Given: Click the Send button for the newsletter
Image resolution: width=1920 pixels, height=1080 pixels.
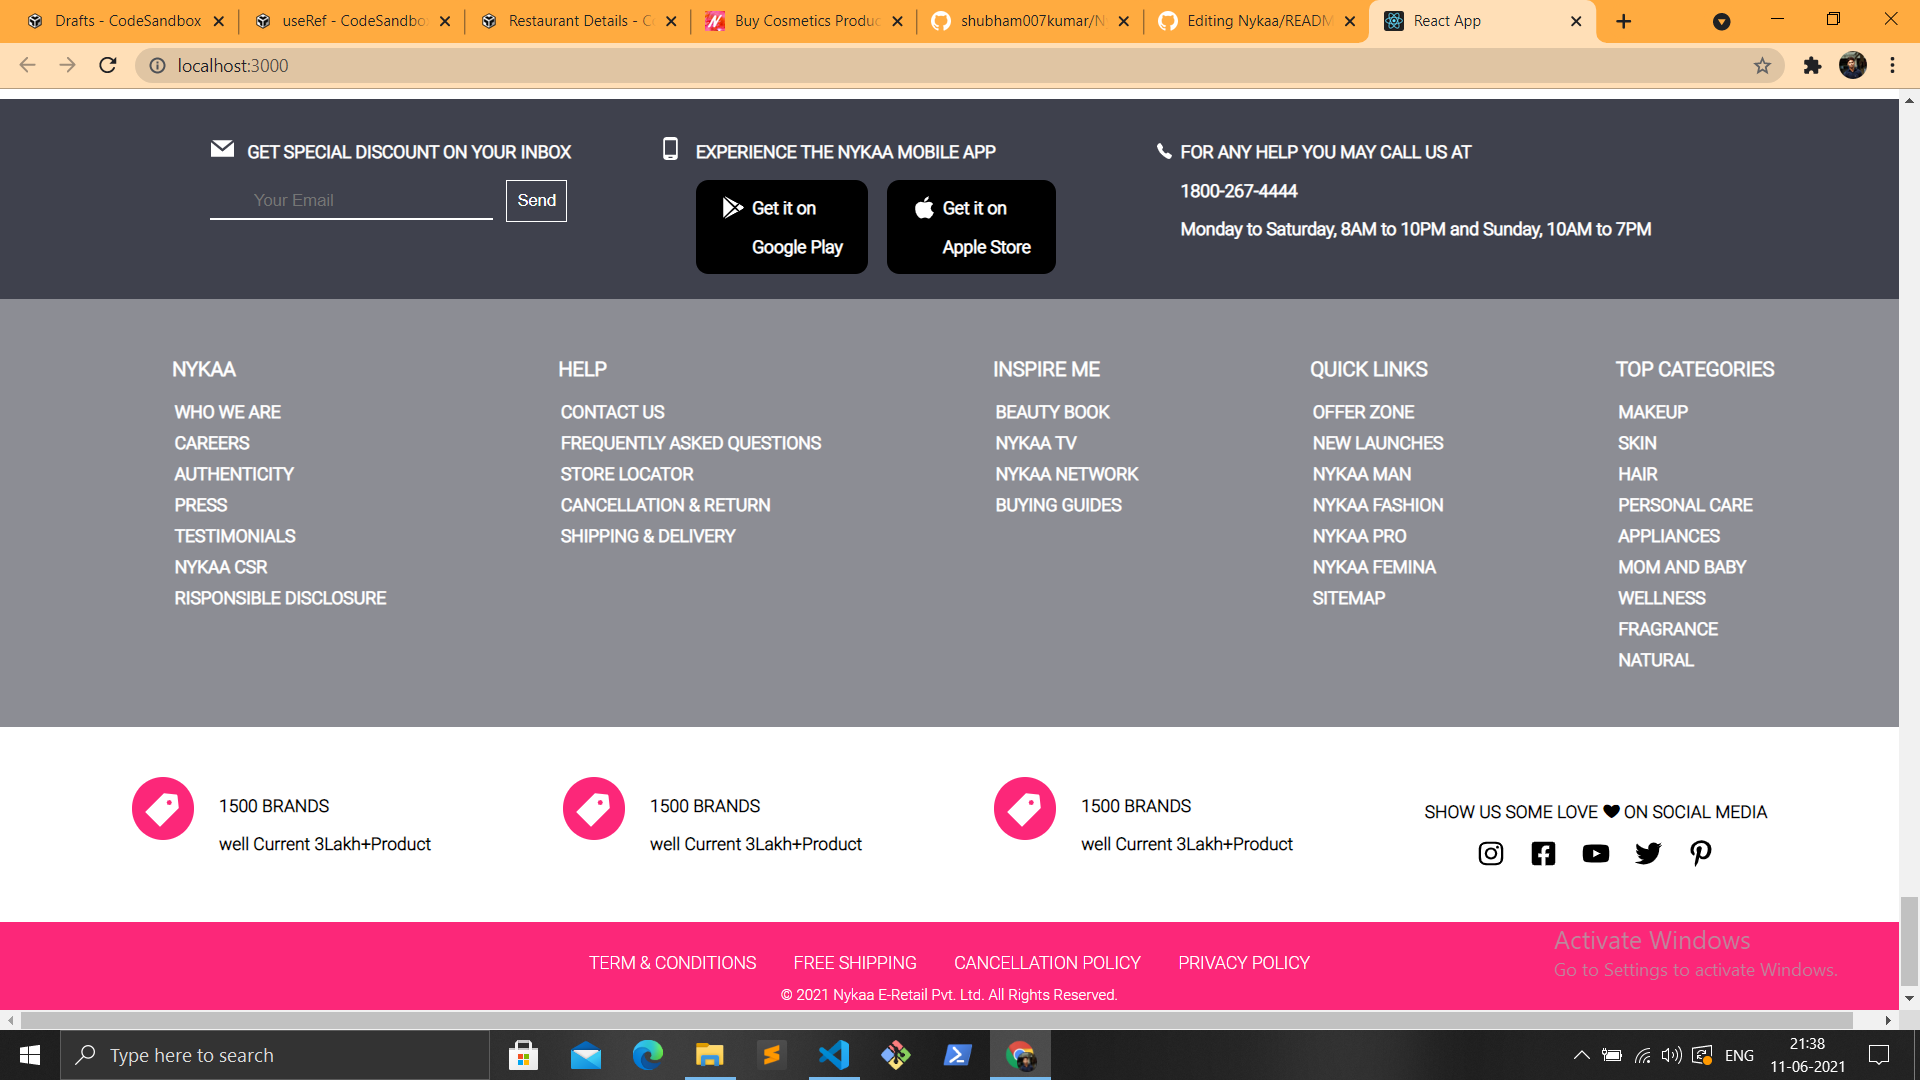Looking at the screenshot, I should point(536,200).
